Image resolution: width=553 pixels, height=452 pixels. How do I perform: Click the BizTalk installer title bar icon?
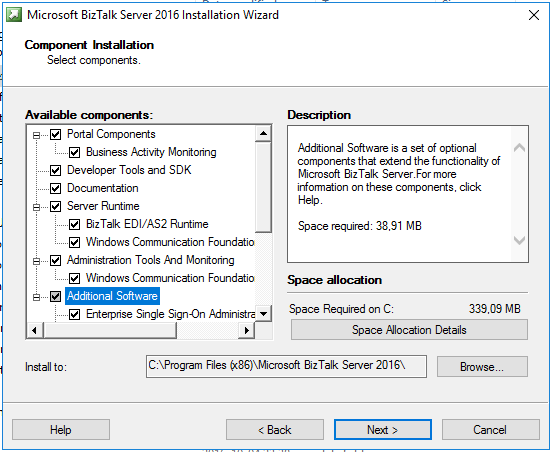[14, 15]
